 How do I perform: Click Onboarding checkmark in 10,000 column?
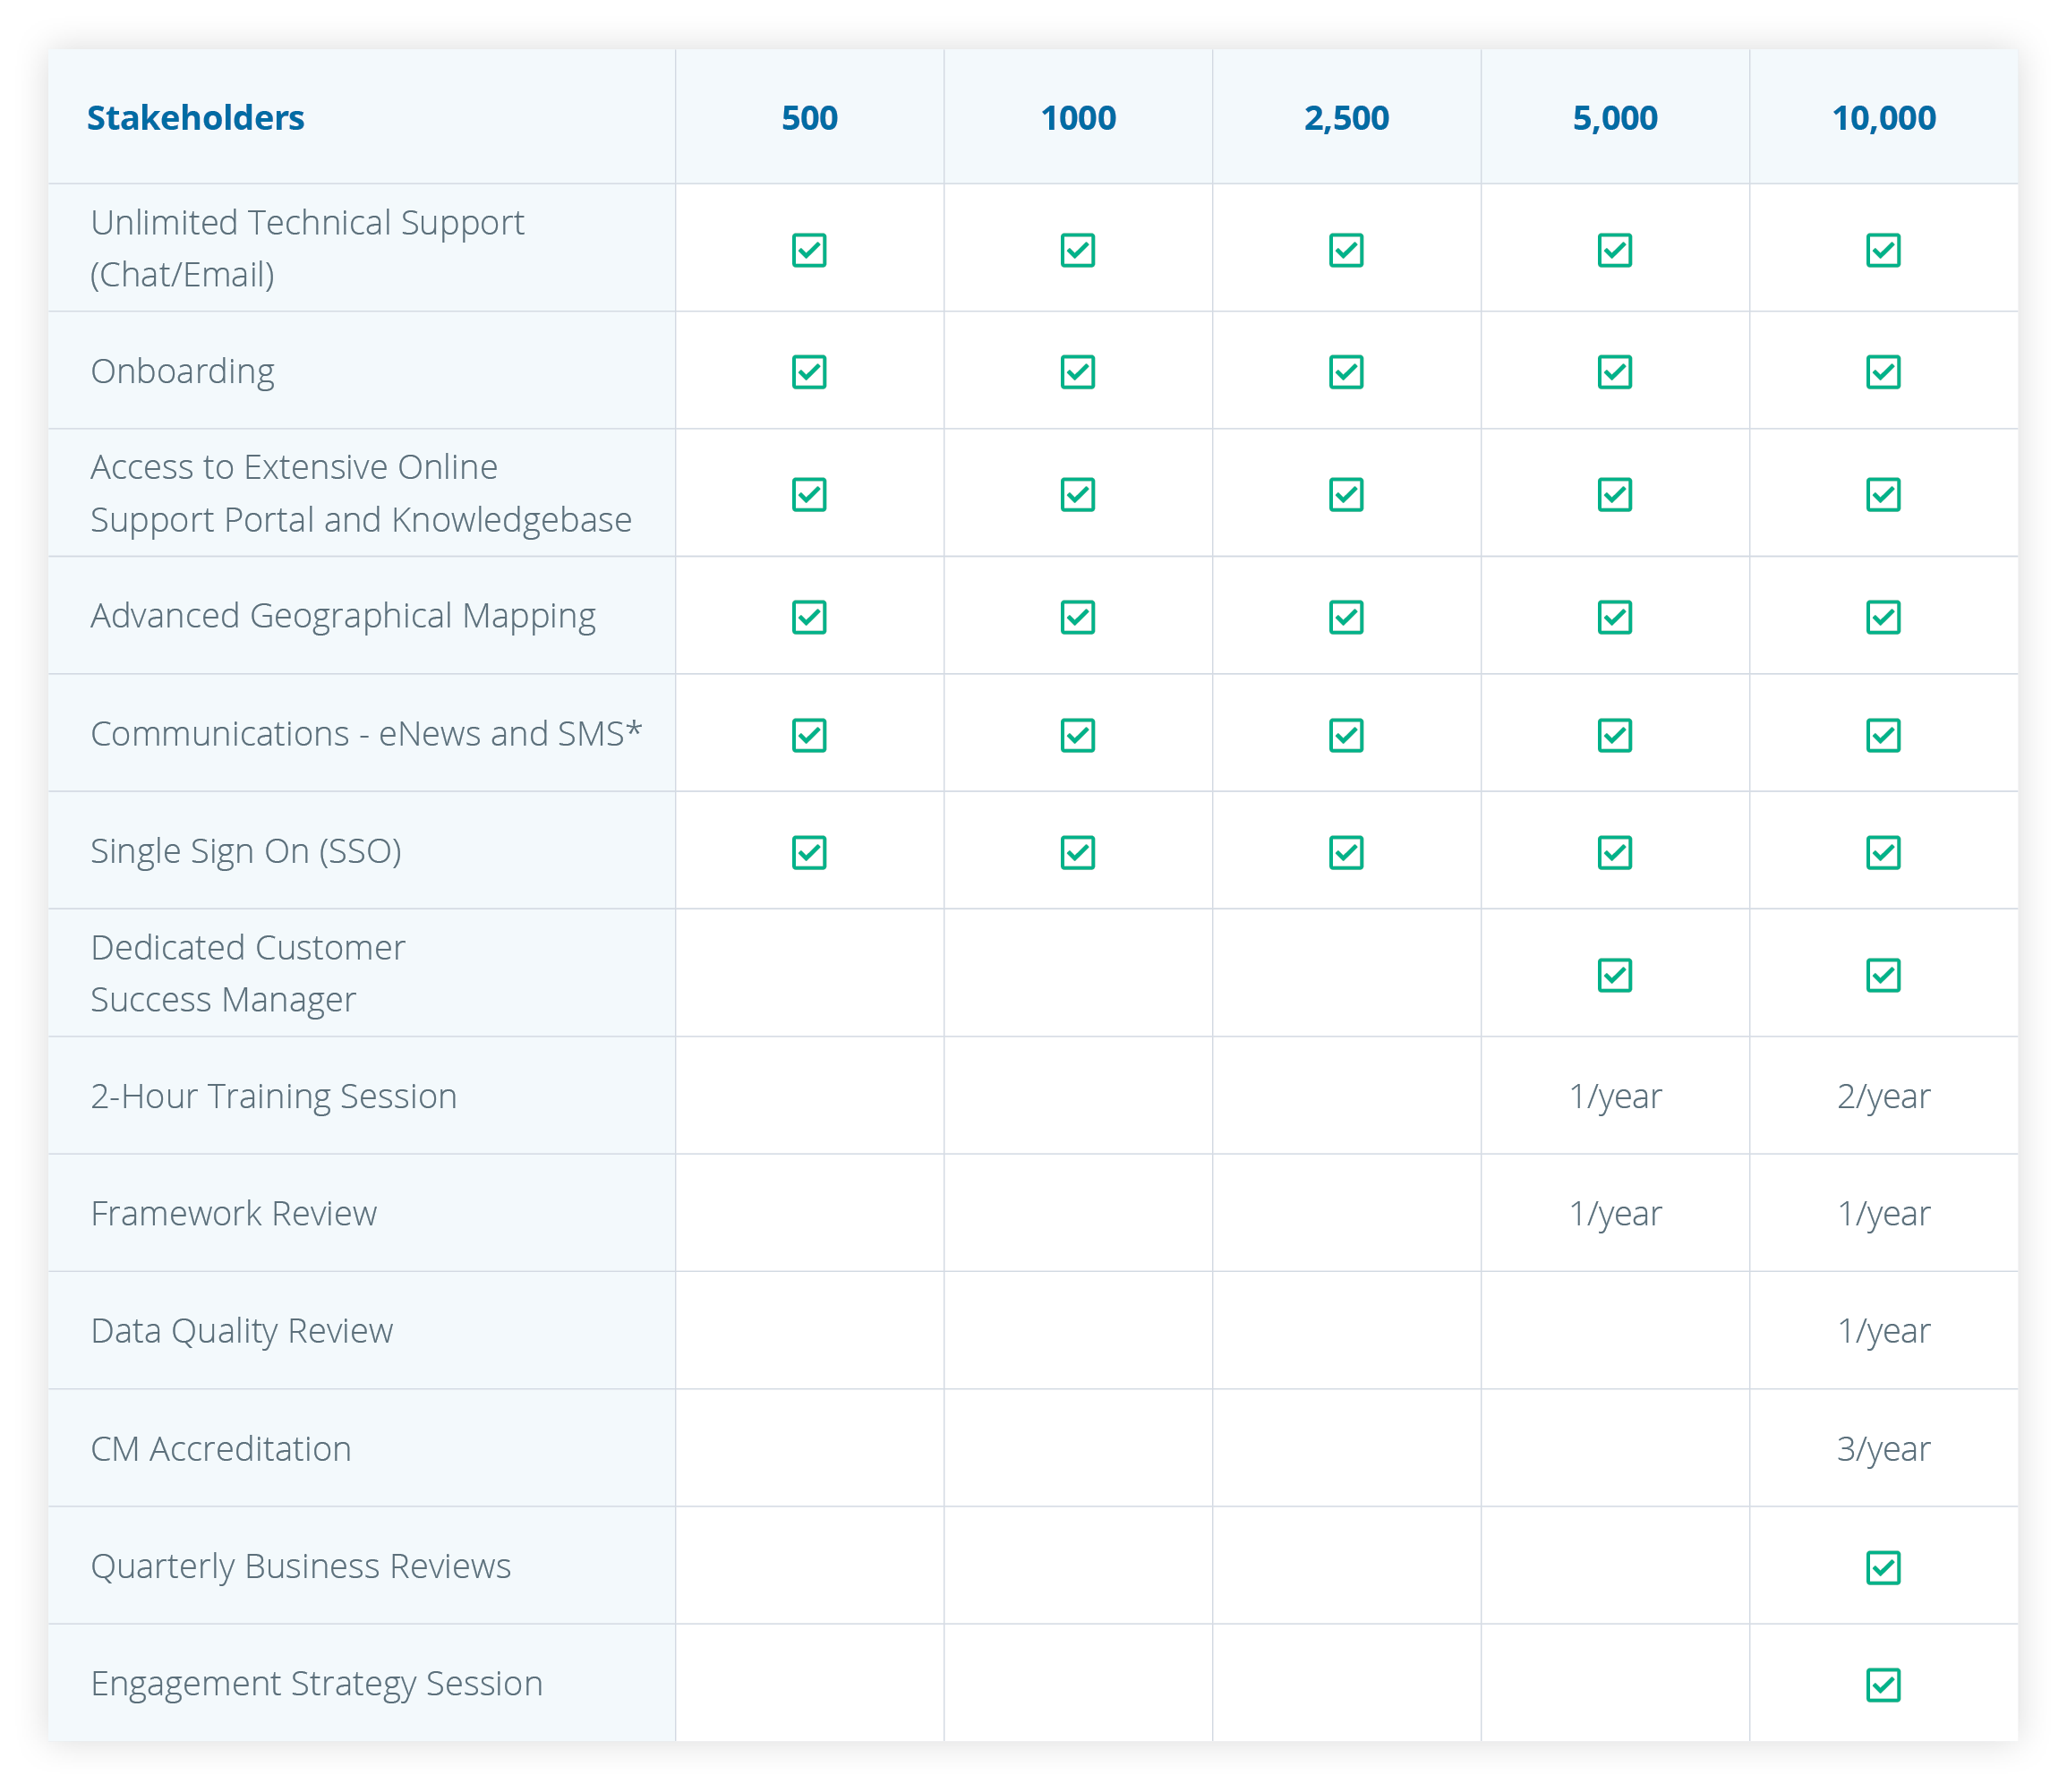(x=1883, y=372)
